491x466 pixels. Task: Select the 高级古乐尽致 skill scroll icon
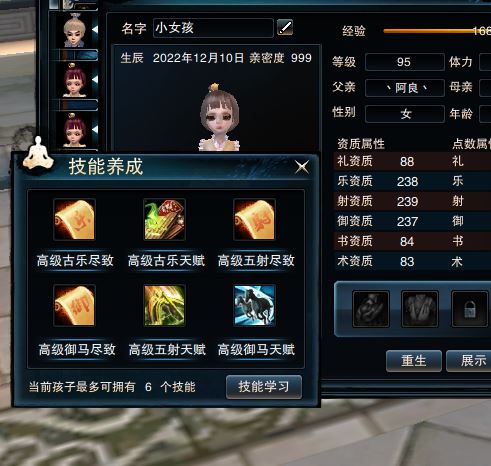point(74,220)
